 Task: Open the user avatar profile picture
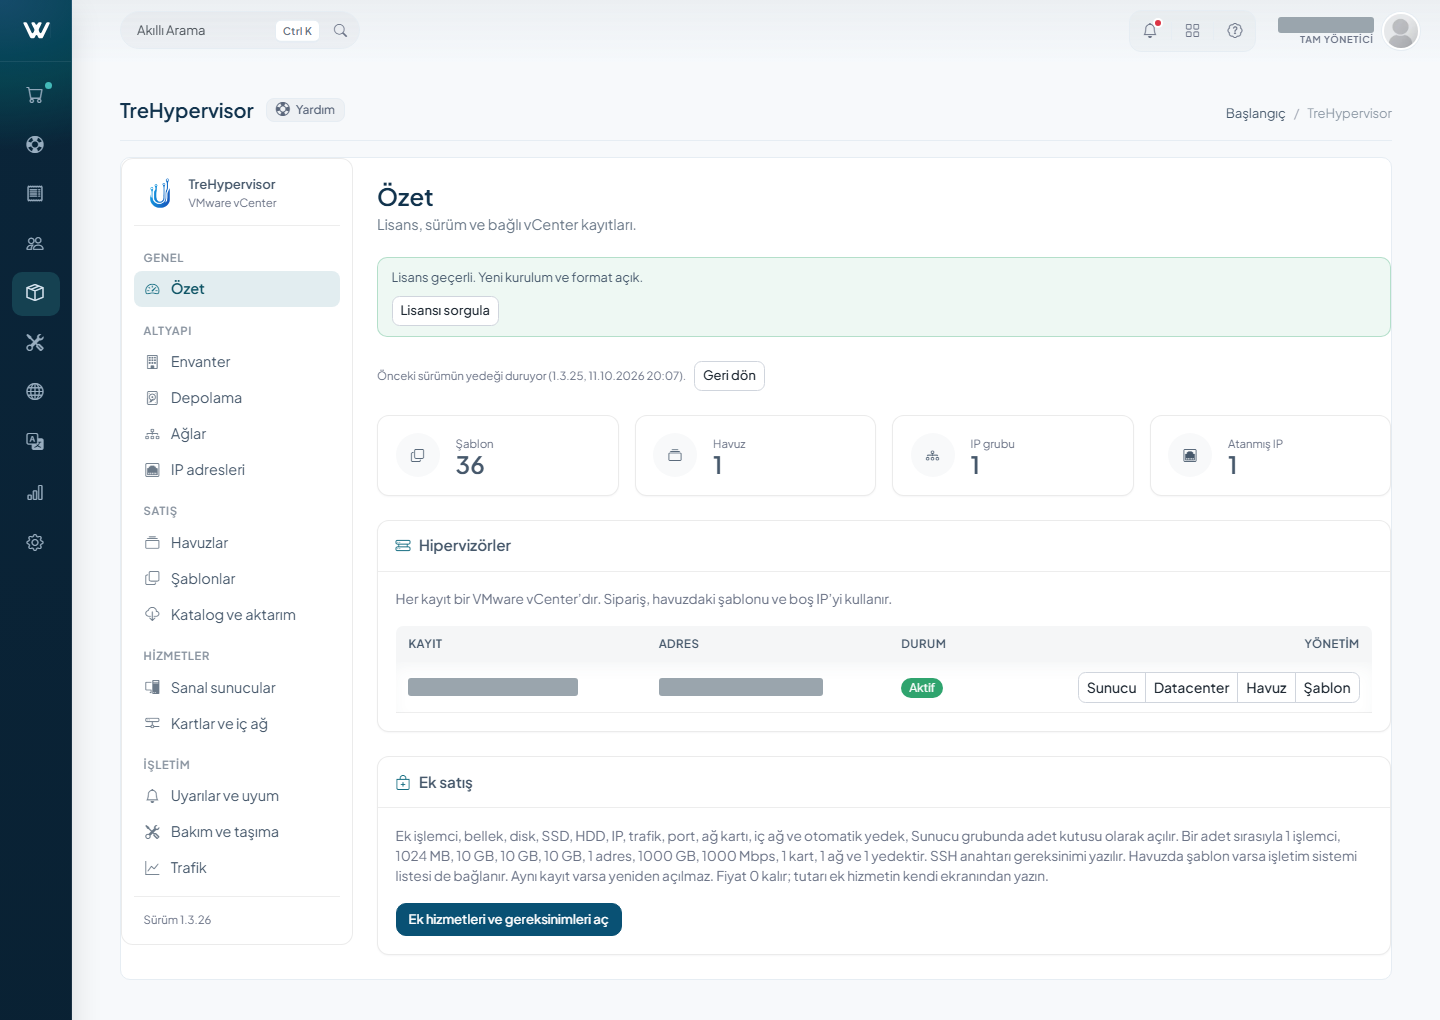click(x=1401, y=31)
